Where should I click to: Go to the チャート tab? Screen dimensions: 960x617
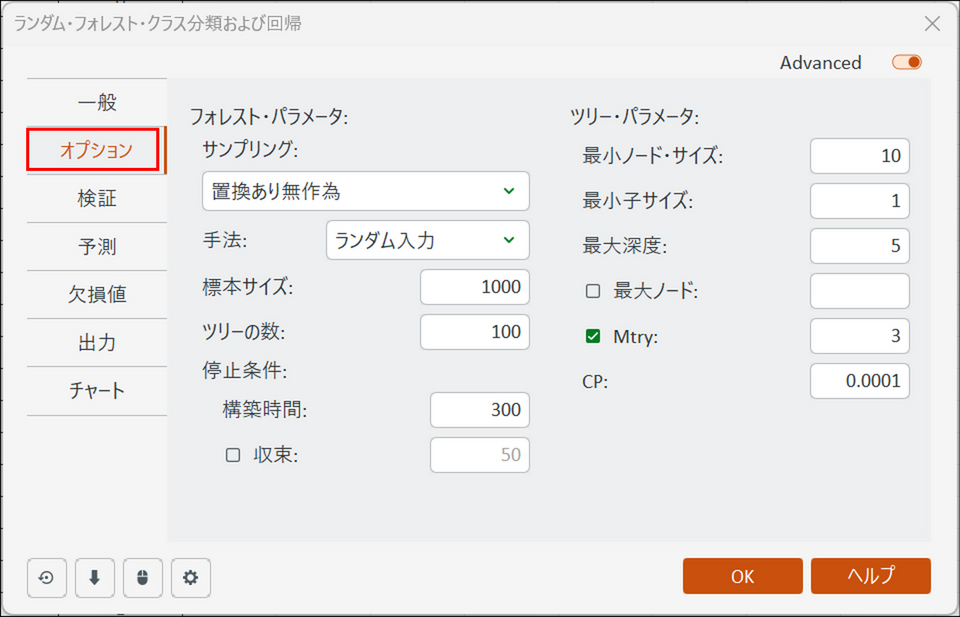point(97,390)
